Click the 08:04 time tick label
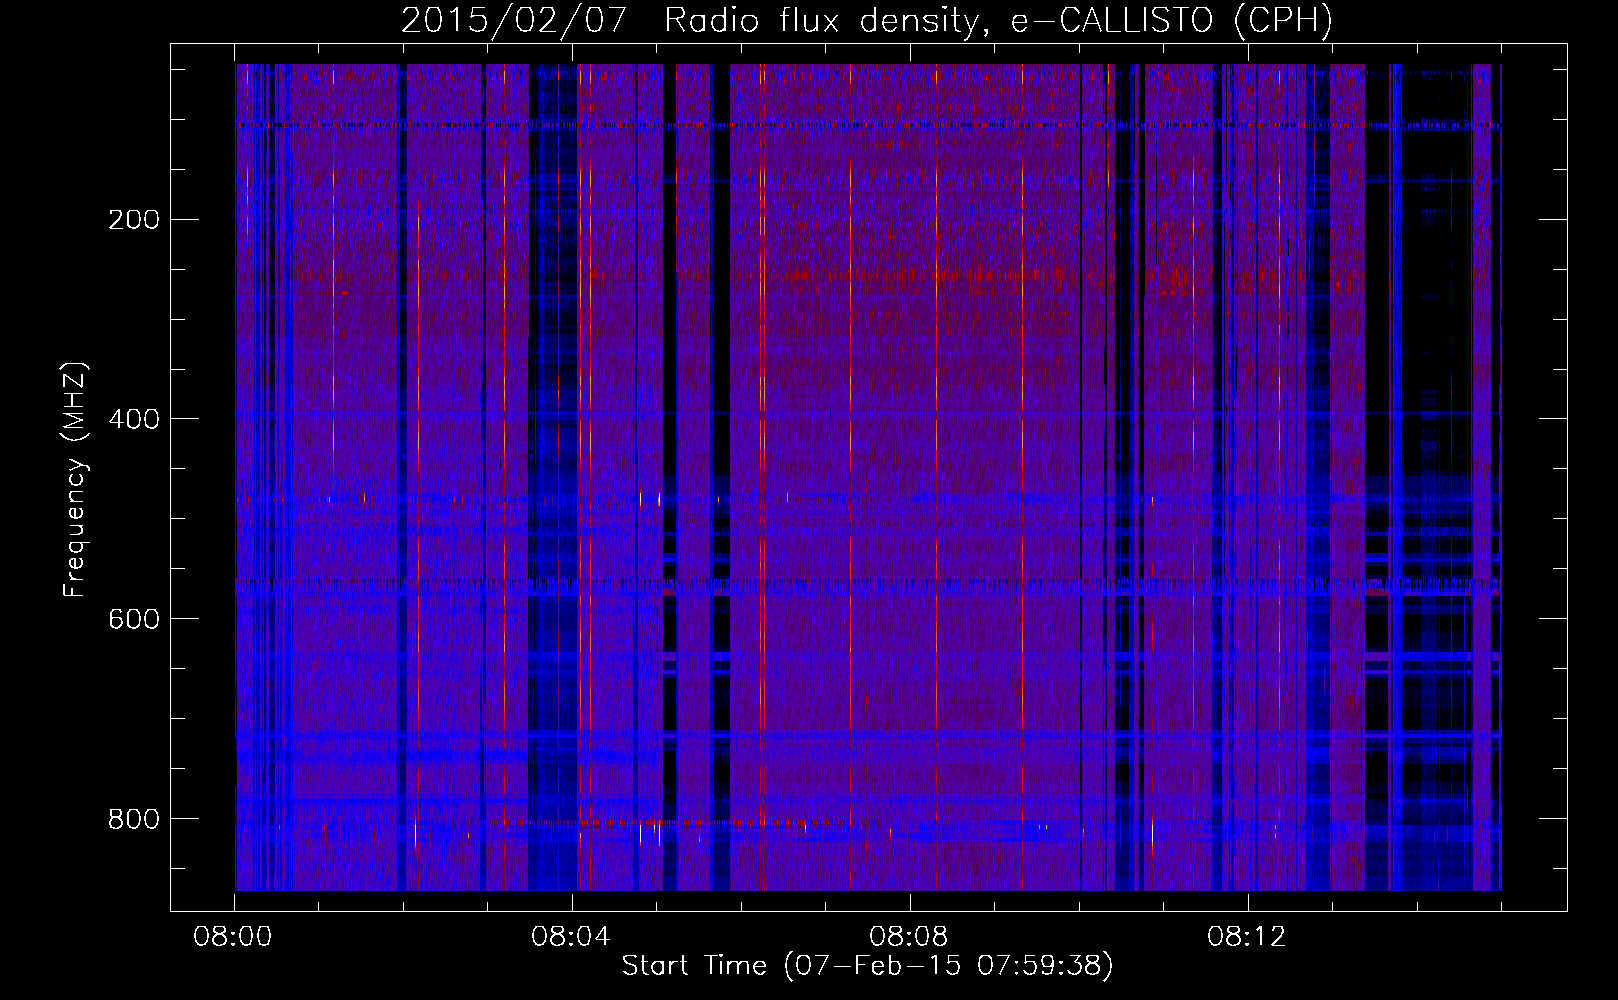This screenshot has width=1618, height=1000. pyautogui.click(x=571, y=937)
